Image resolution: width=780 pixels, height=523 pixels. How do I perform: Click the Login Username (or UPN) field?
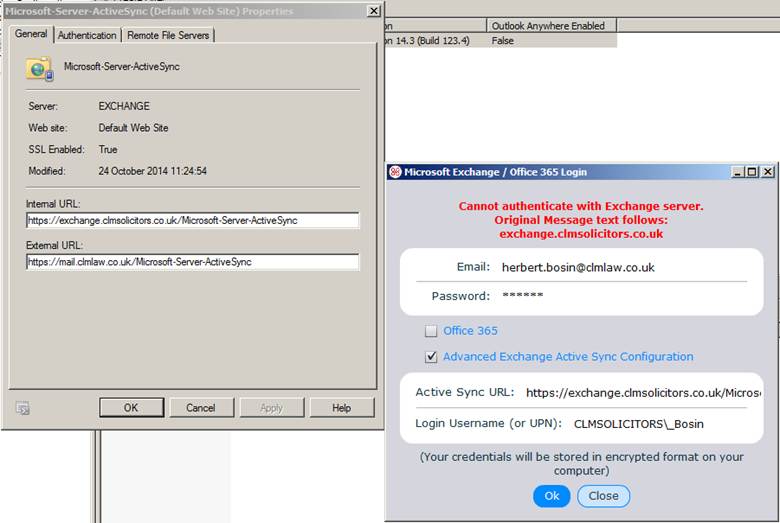(661, 424)
